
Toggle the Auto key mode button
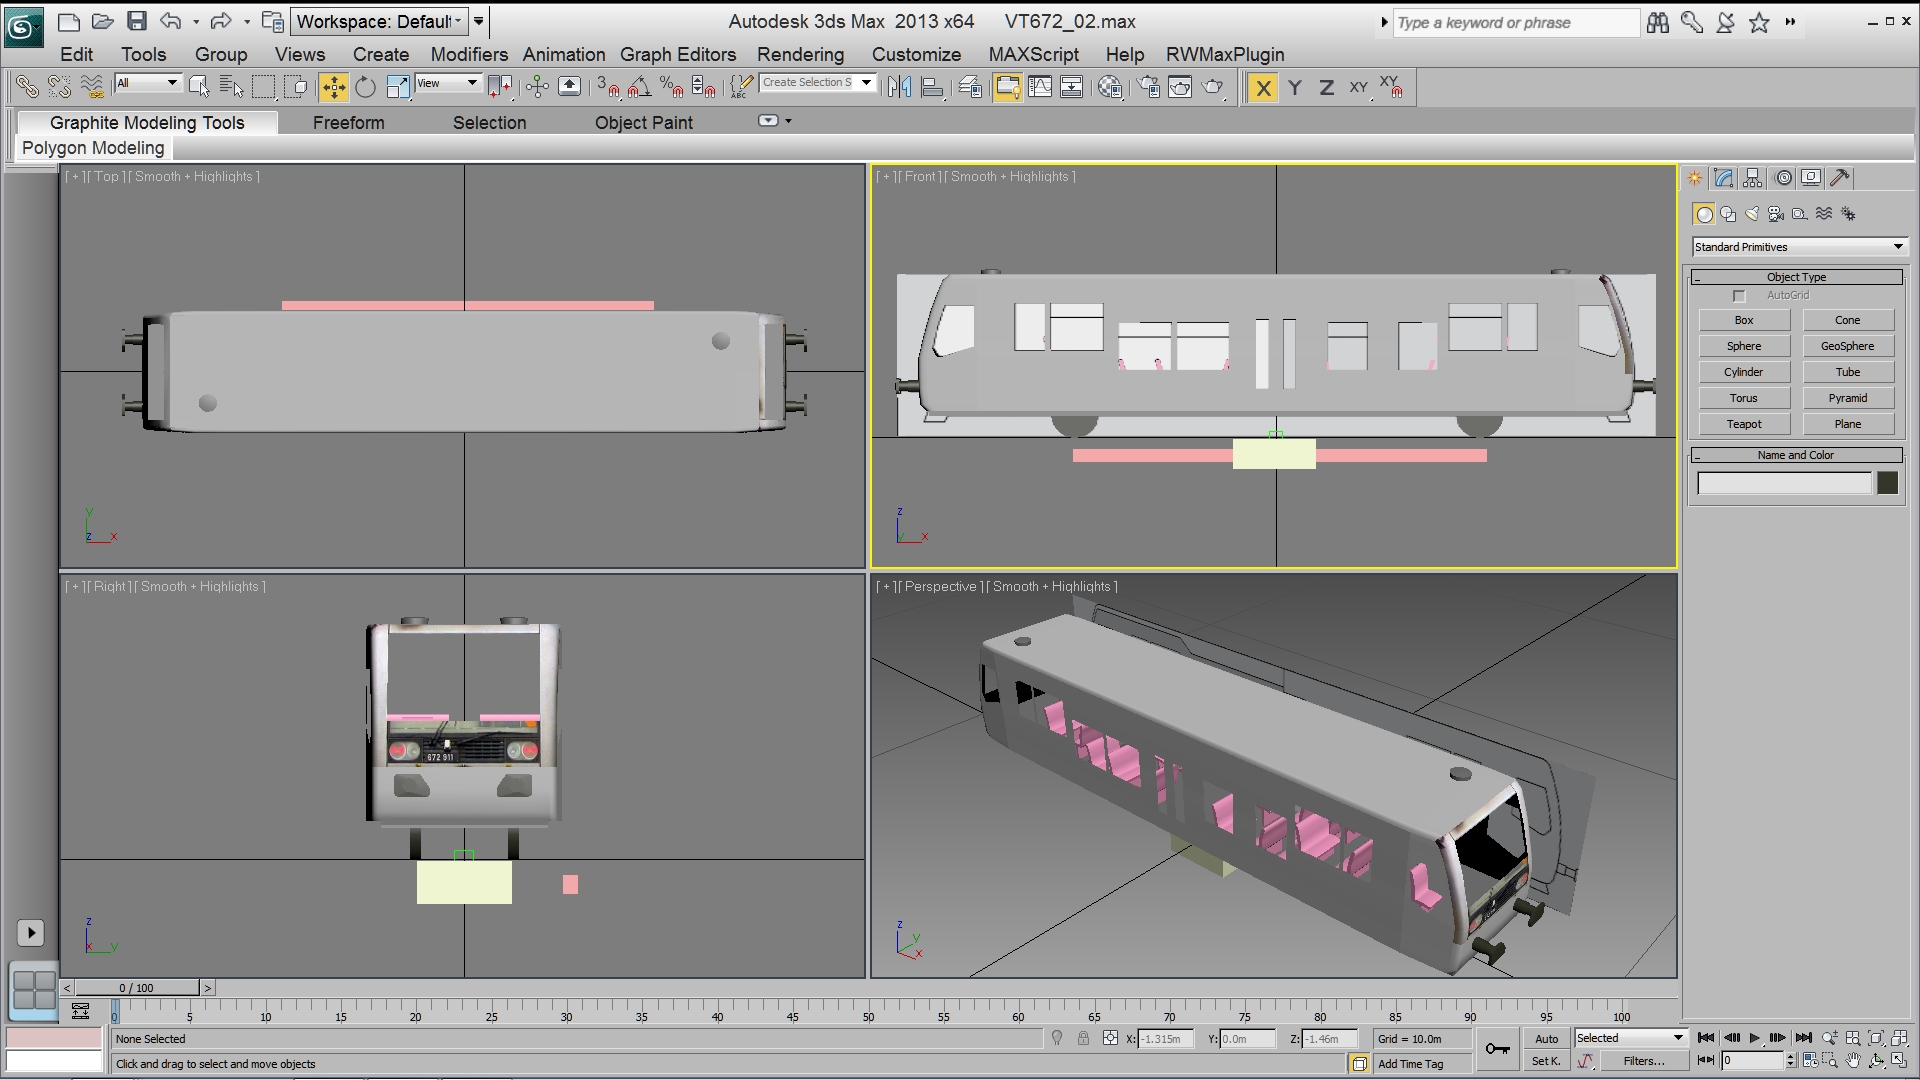click(x=1546, y=1039)
